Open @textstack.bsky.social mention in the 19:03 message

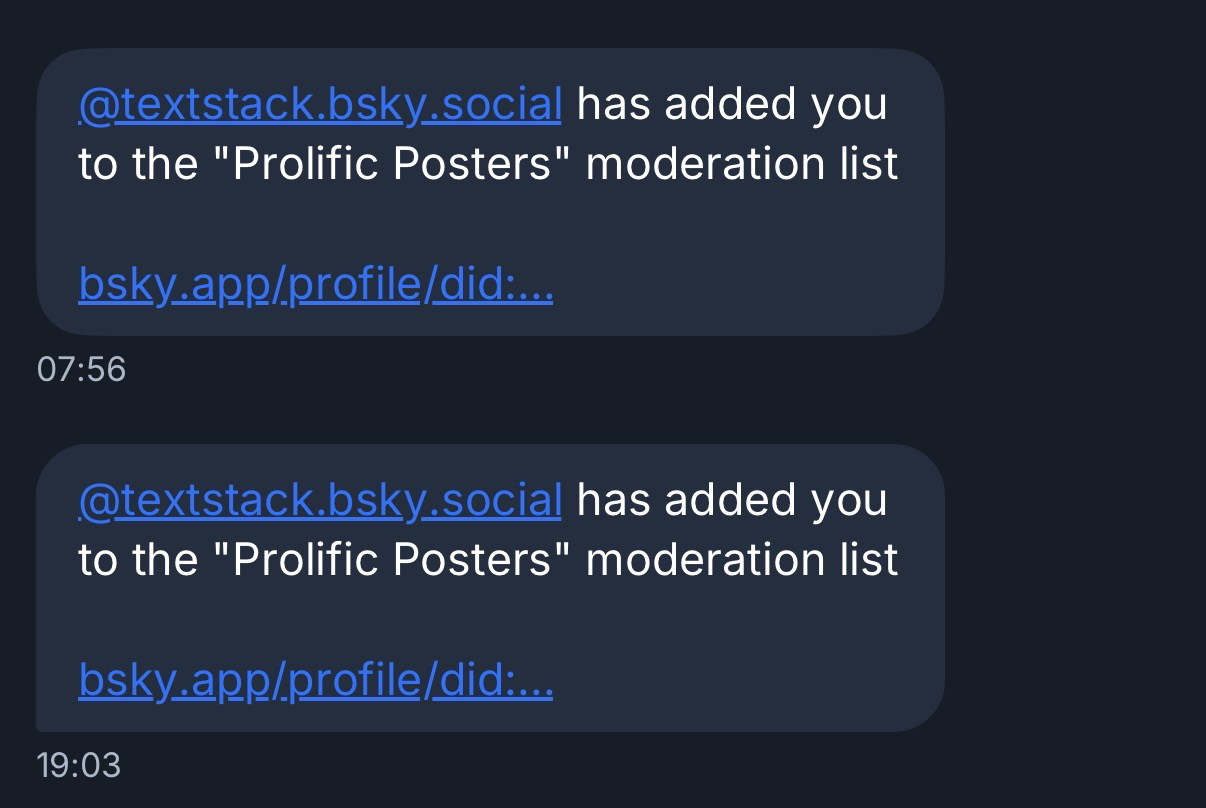[320, 500]
